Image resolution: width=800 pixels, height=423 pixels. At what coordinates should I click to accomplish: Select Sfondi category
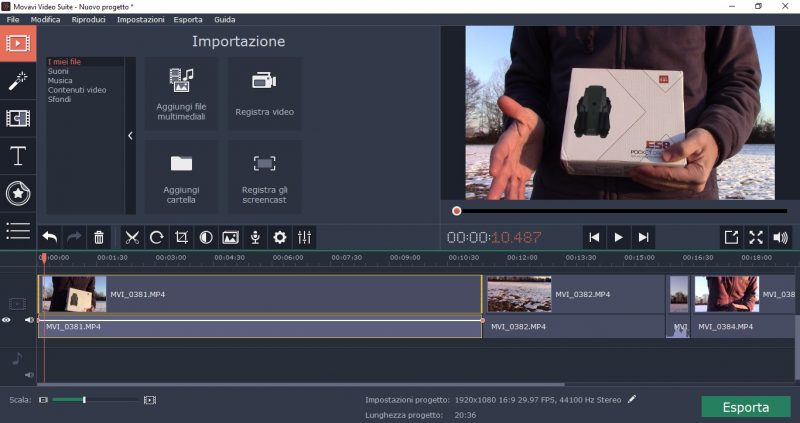click(x=59, y=99)
